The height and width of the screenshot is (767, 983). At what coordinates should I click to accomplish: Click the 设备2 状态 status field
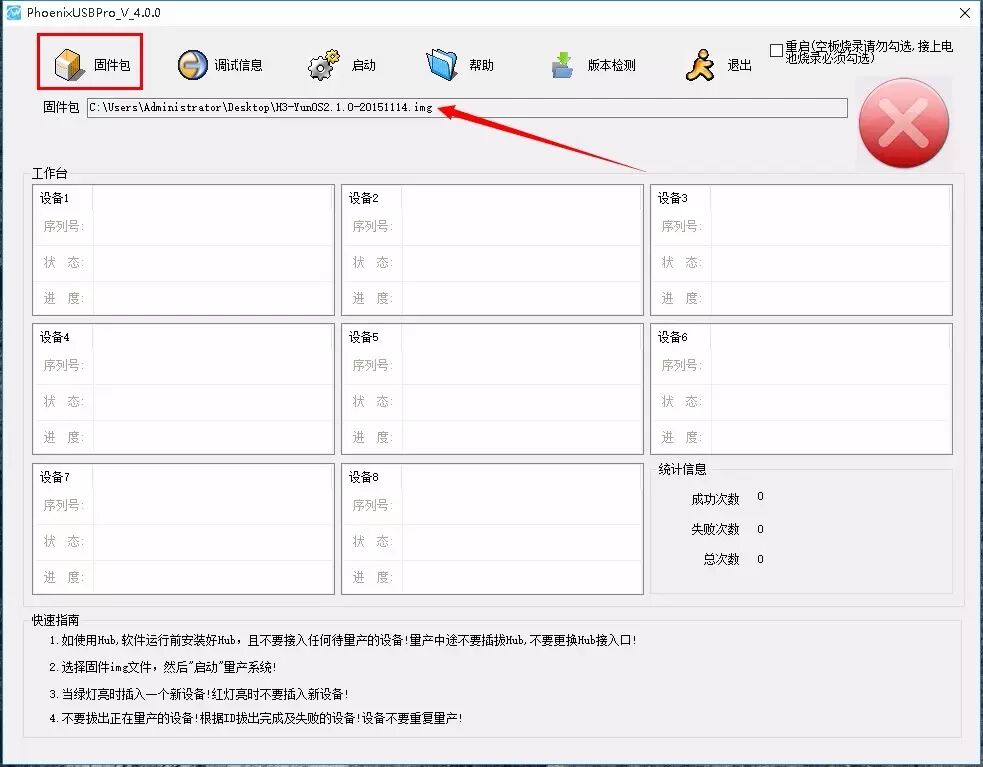click(x=521, y=263)
